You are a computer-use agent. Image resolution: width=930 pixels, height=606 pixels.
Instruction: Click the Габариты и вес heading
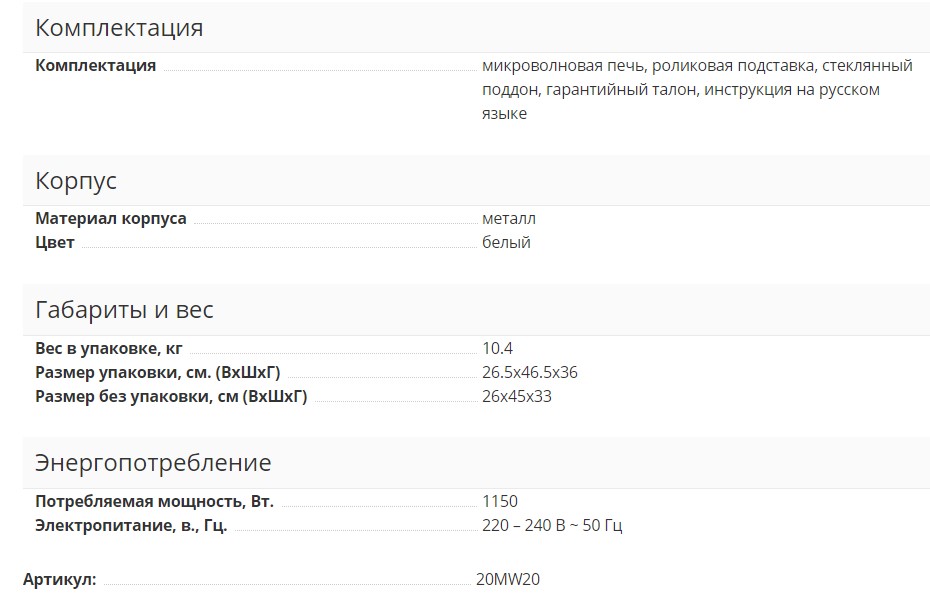124,310
